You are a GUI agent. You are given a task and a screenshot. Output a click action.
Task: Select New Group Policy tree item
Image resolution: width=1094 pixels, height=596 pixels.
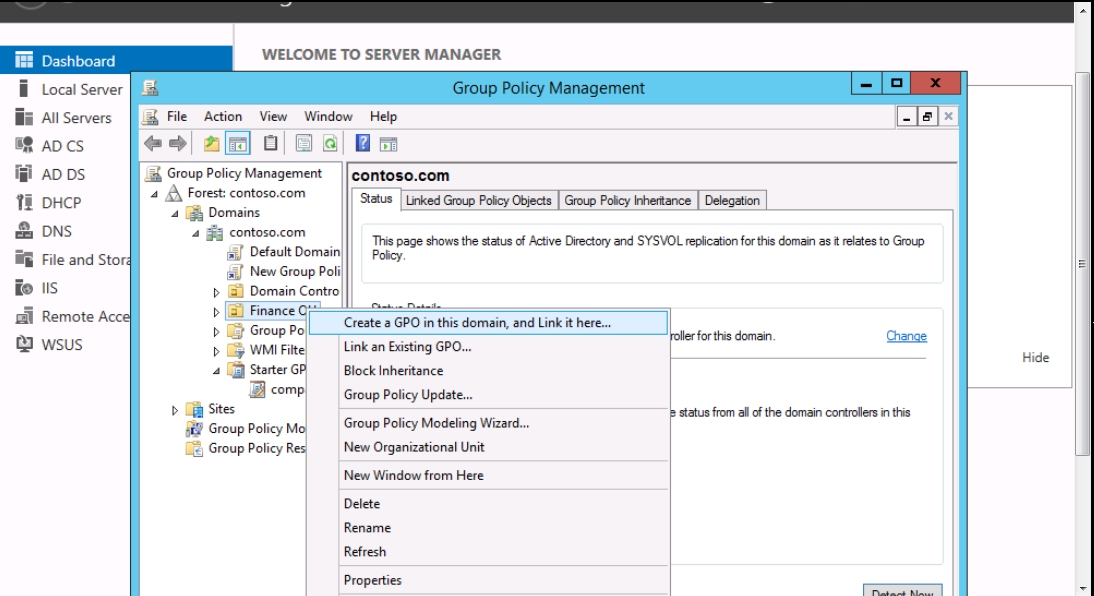click(294, 271)
